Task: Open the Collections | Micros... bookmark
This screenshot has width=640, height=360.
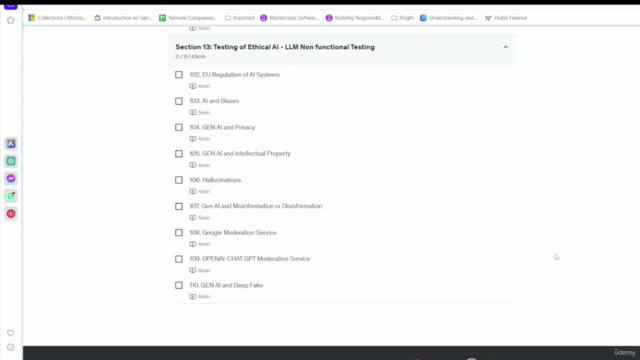Action: click(57, 18)
